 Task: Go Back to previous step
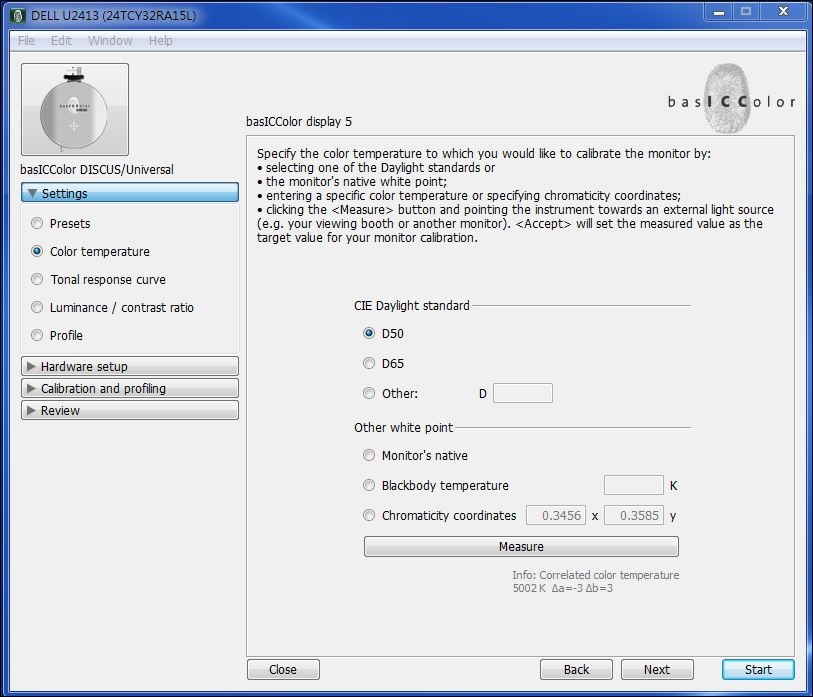(576, 670)
